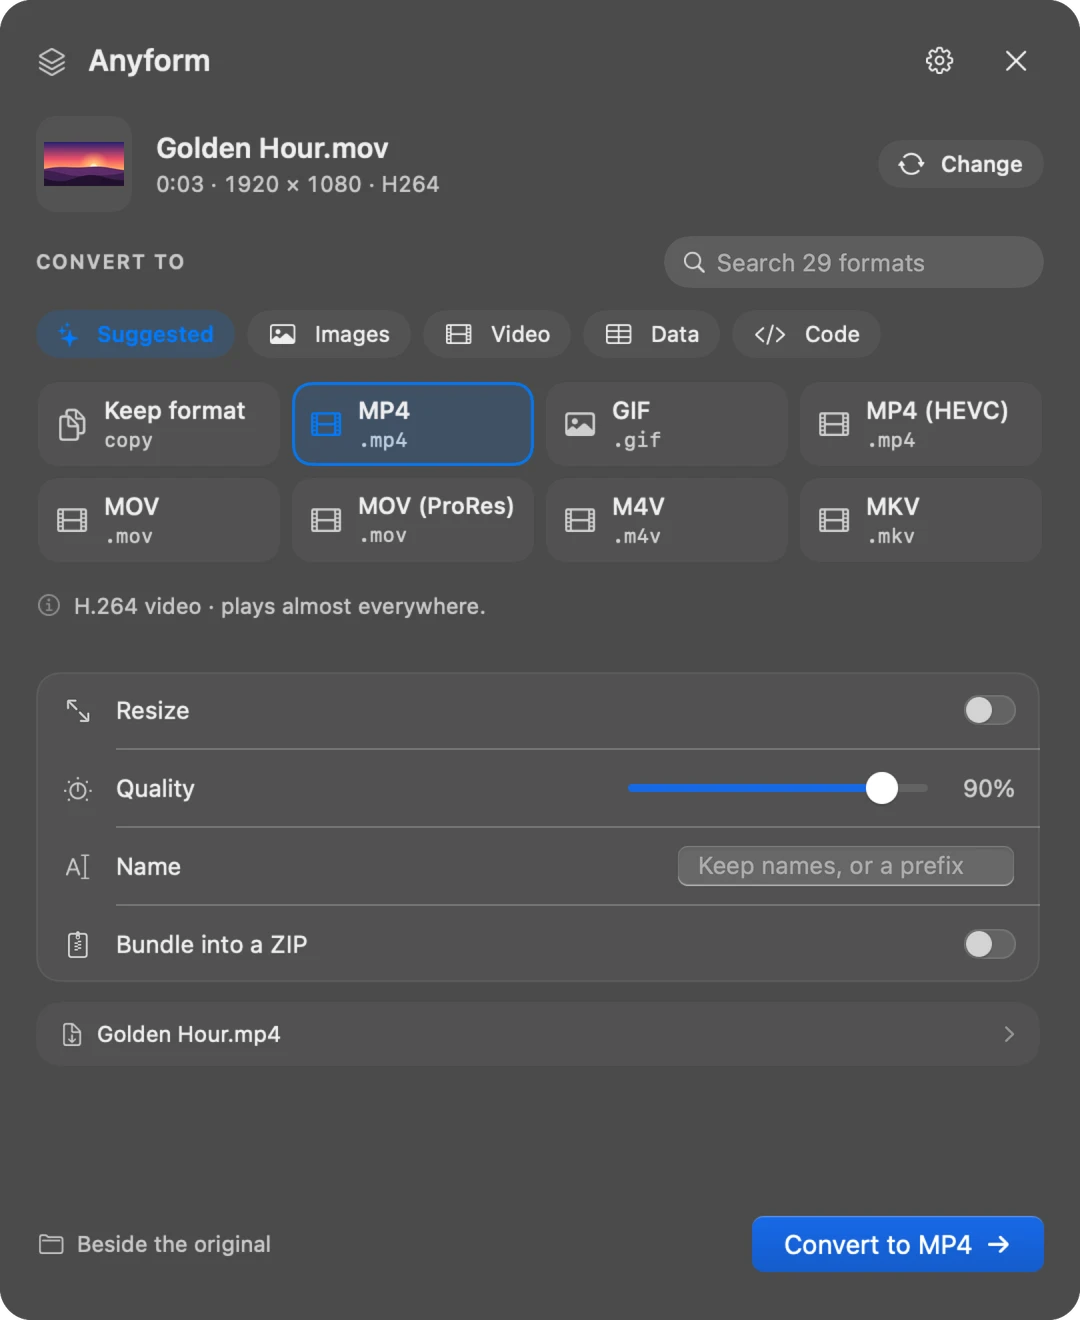1080x1320 pixels.
Task: Select the MP4 .mp4 format card
Action: pyautogui.click(x=413, y=424)
